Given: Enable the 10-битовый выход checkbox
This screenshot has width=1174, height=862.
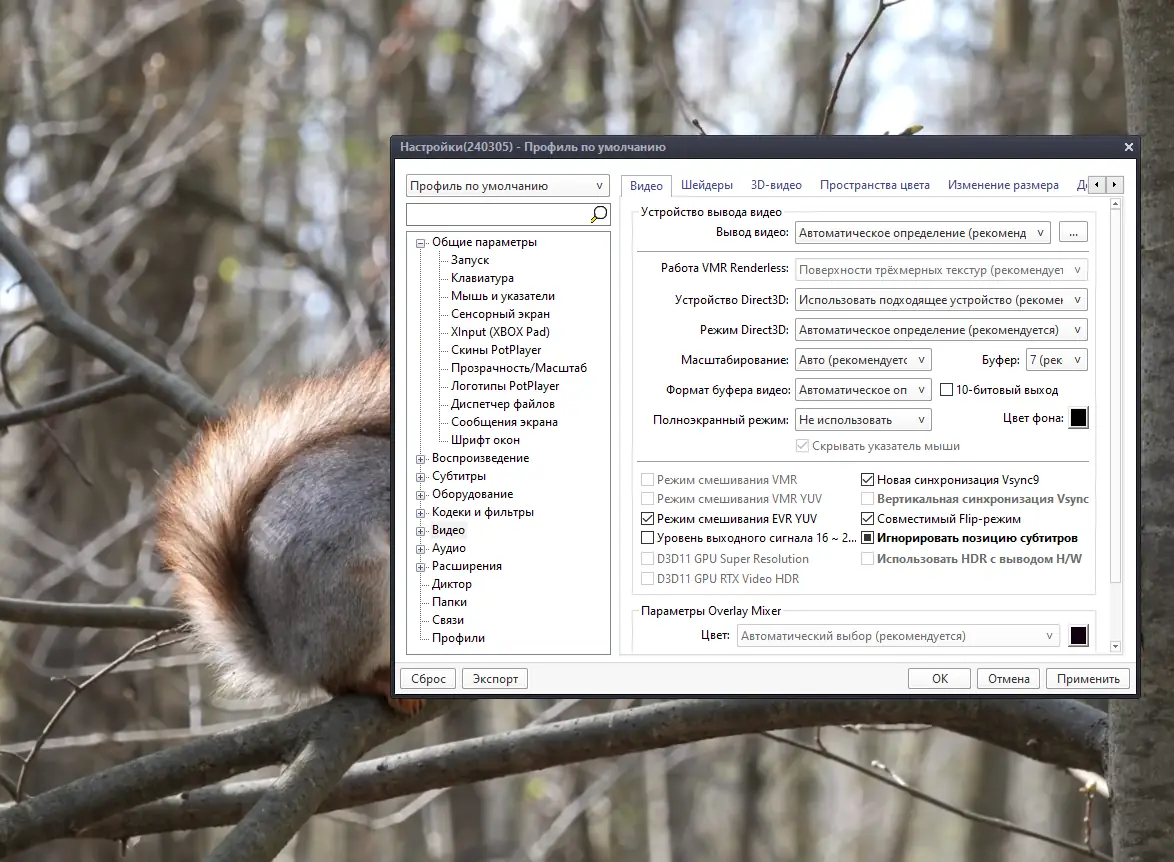Looking at the screenshot, I should tap(946, 389).
